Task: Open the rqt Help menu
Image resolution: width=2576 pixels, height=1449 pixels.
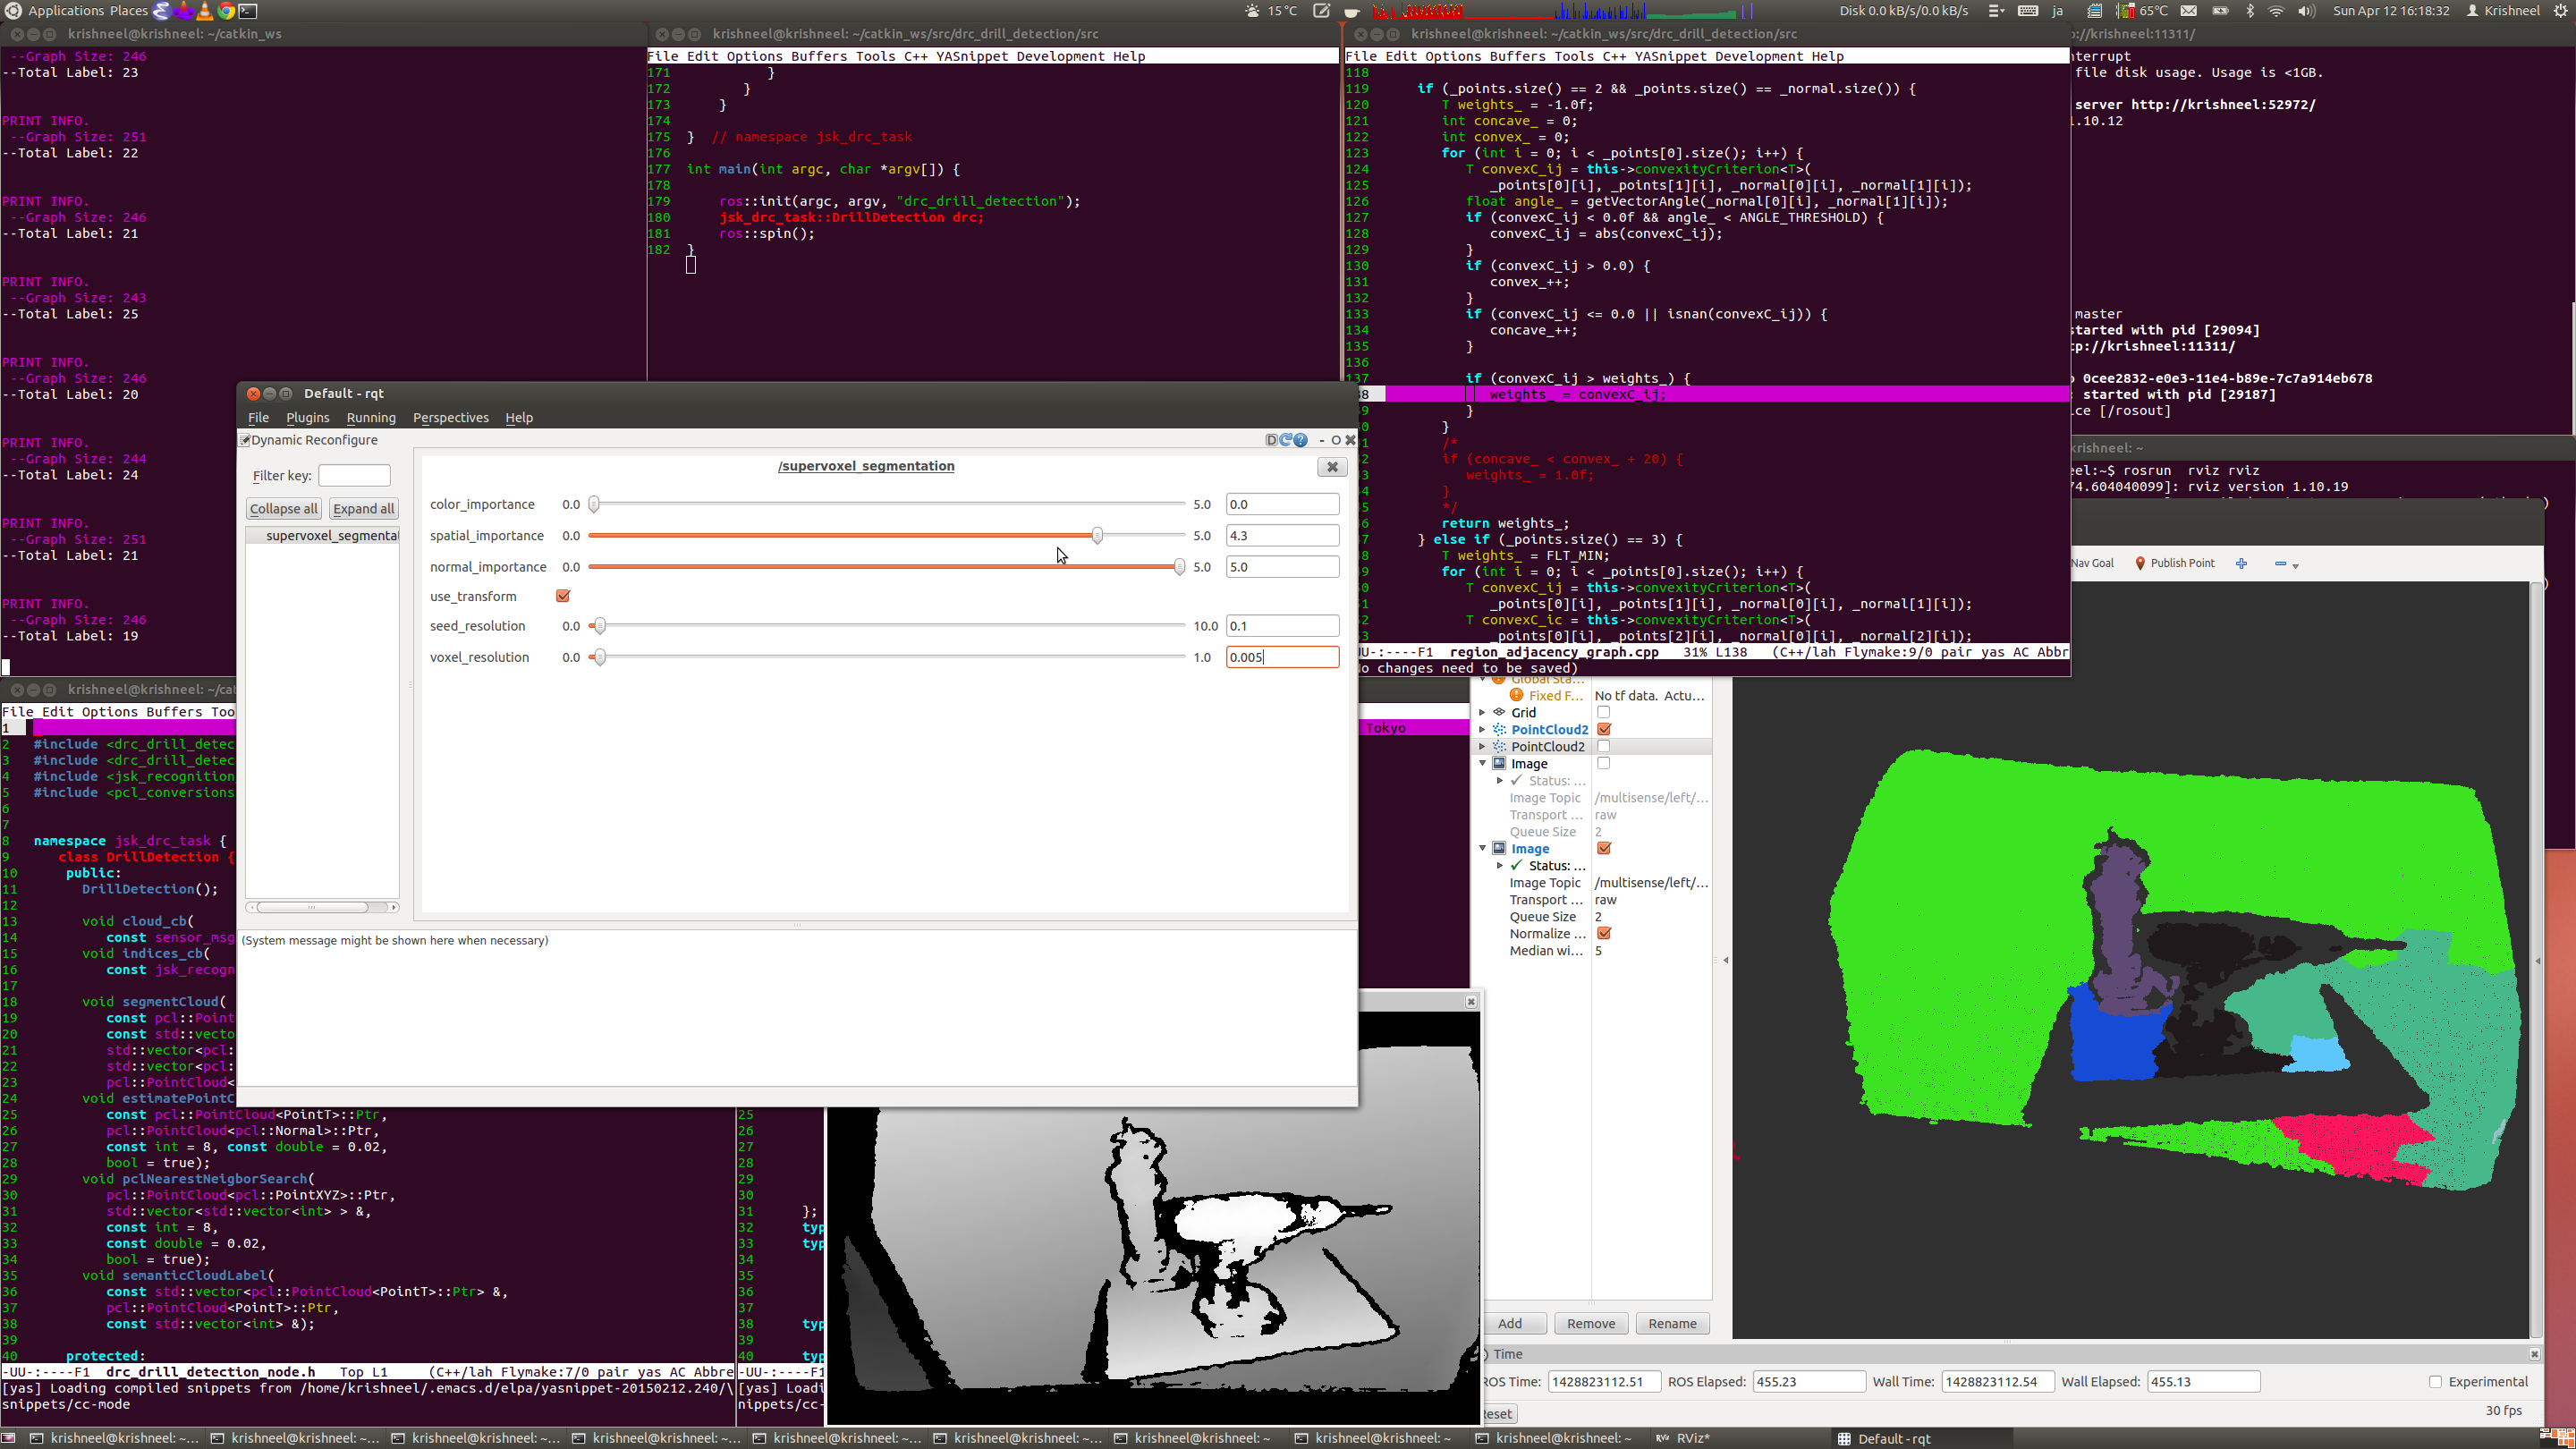Action: pyautogui.click(x=519, y=417)
